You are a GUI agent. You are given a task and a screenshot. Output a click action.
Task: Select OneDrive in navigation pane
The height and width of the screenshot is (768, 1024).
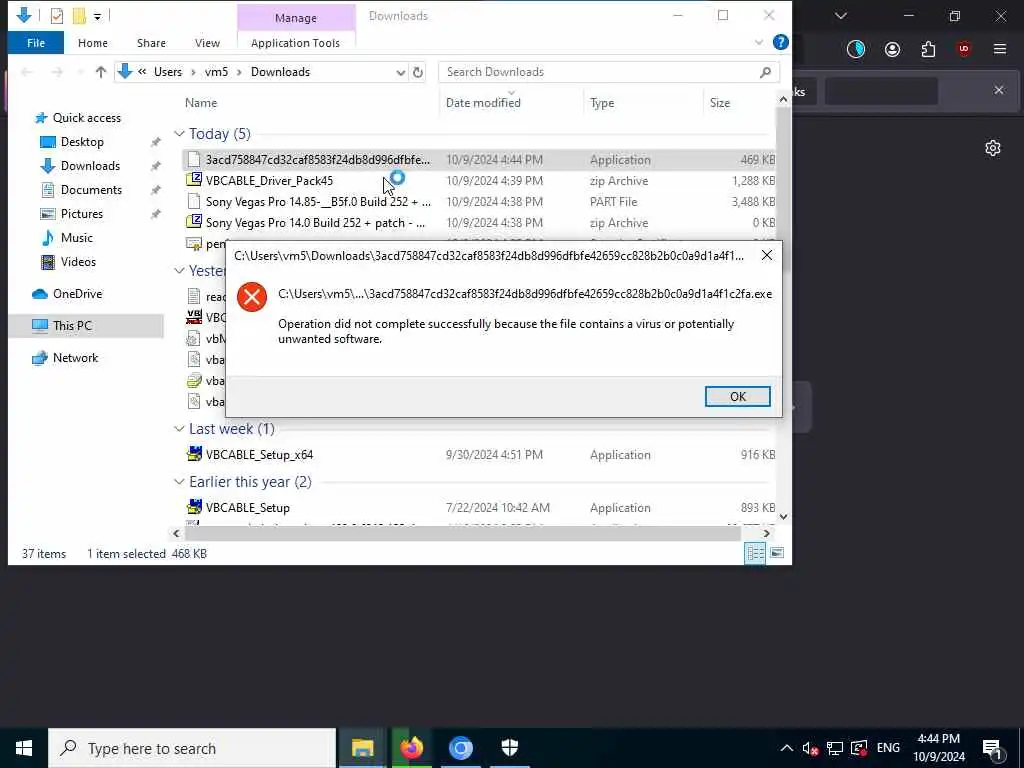click(77, 294)
